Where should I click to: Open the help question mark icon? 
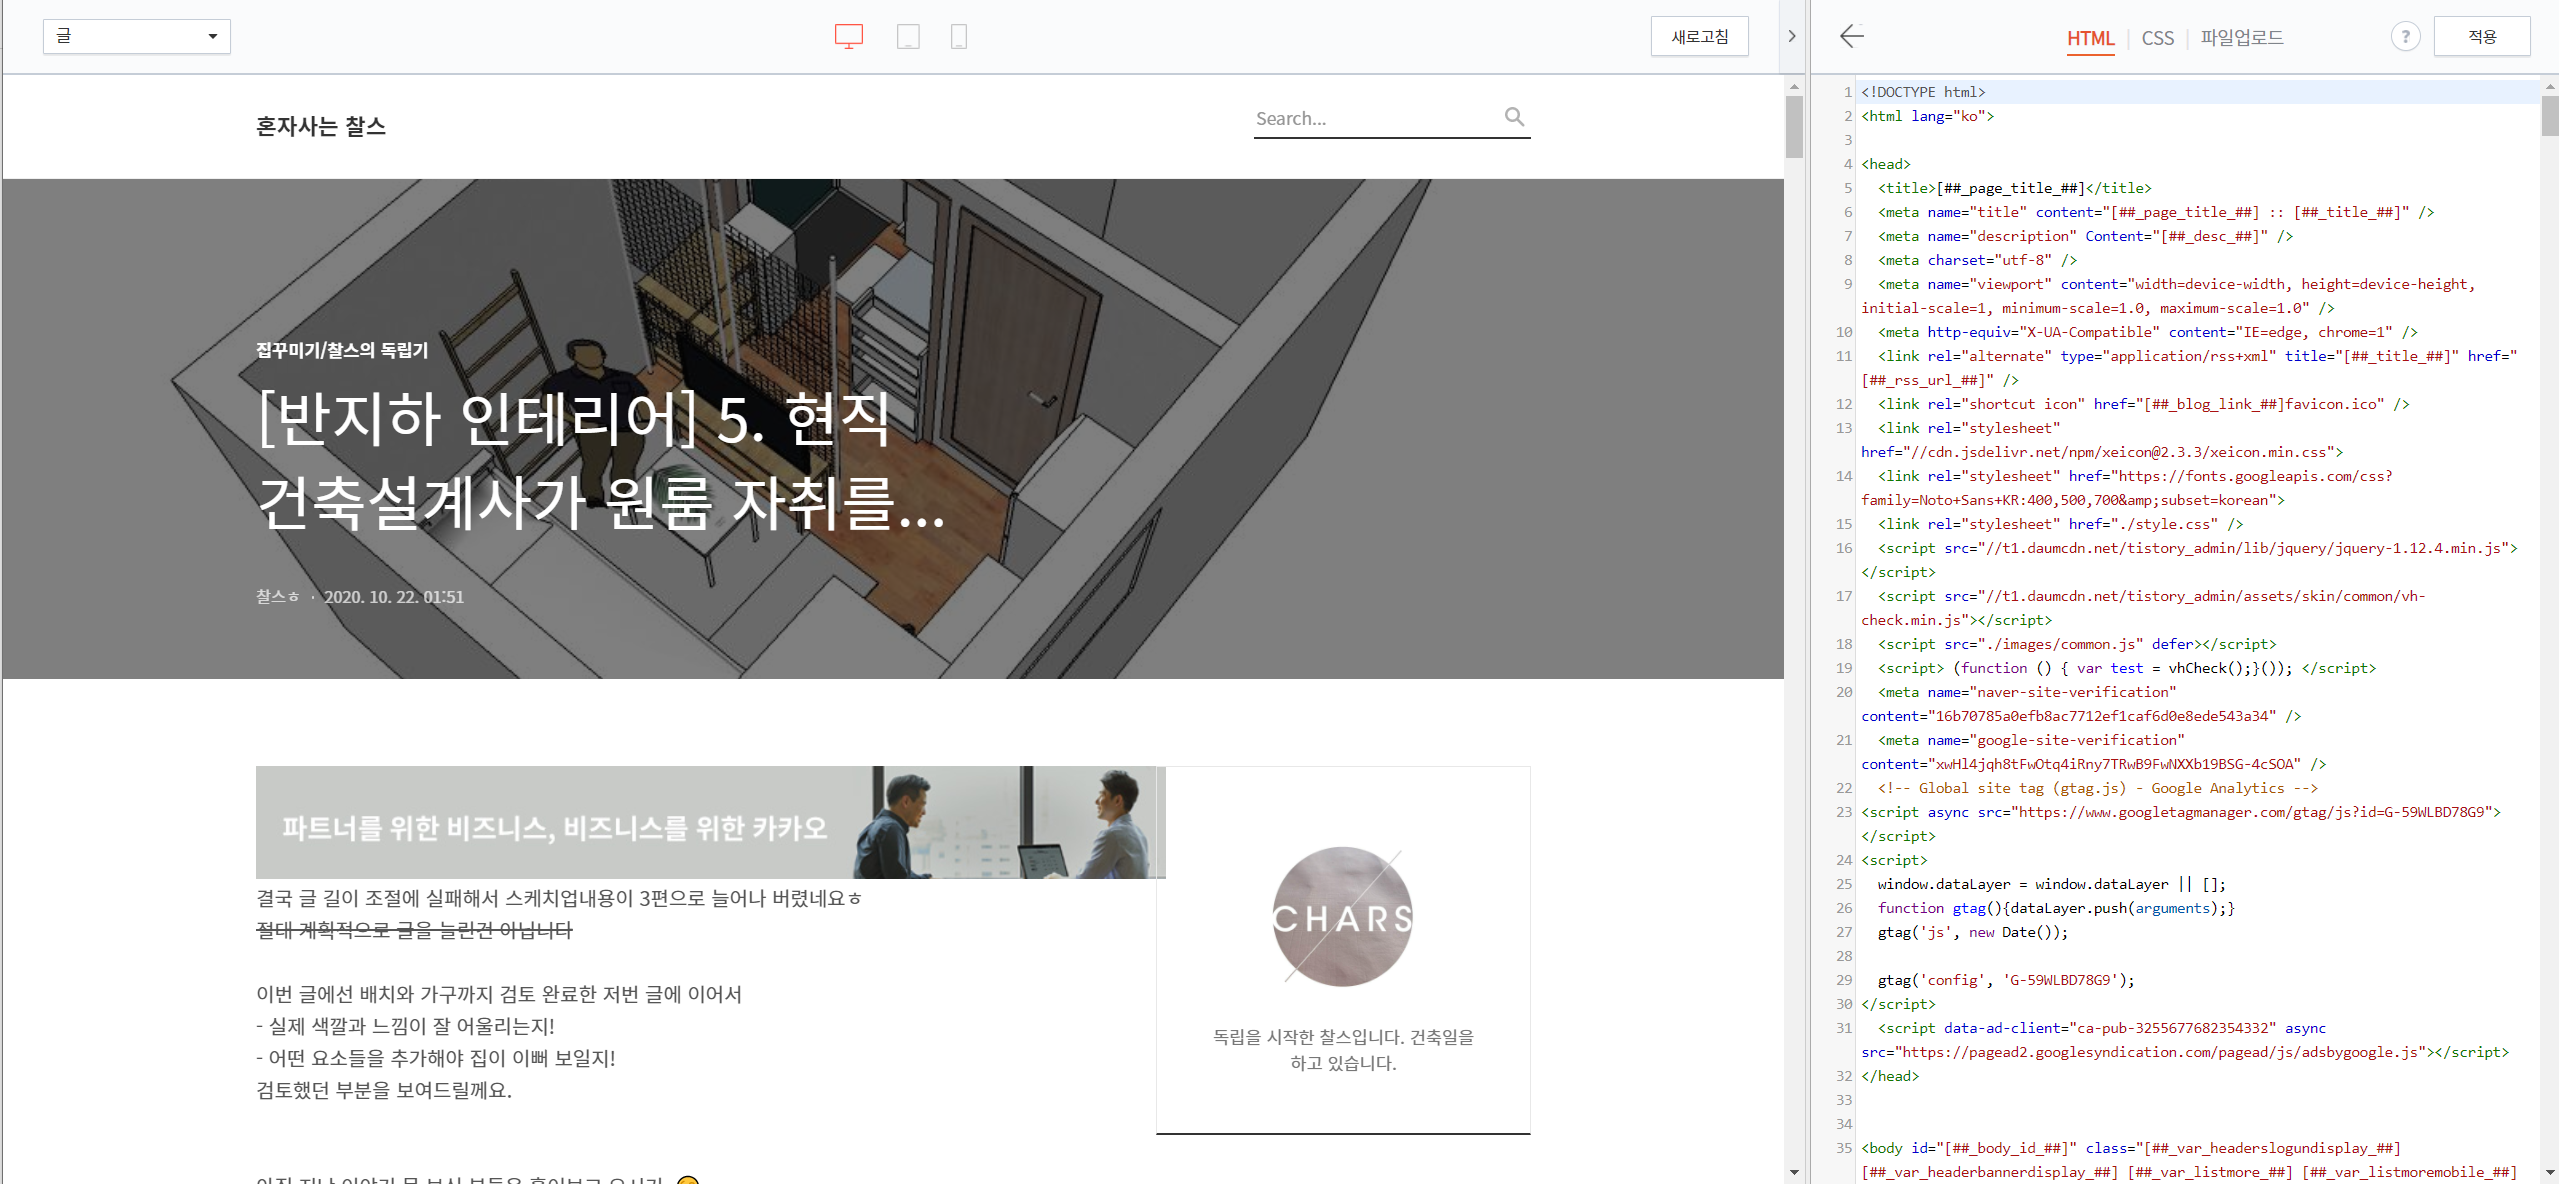pyautogui.click(x=2405, y=37)
